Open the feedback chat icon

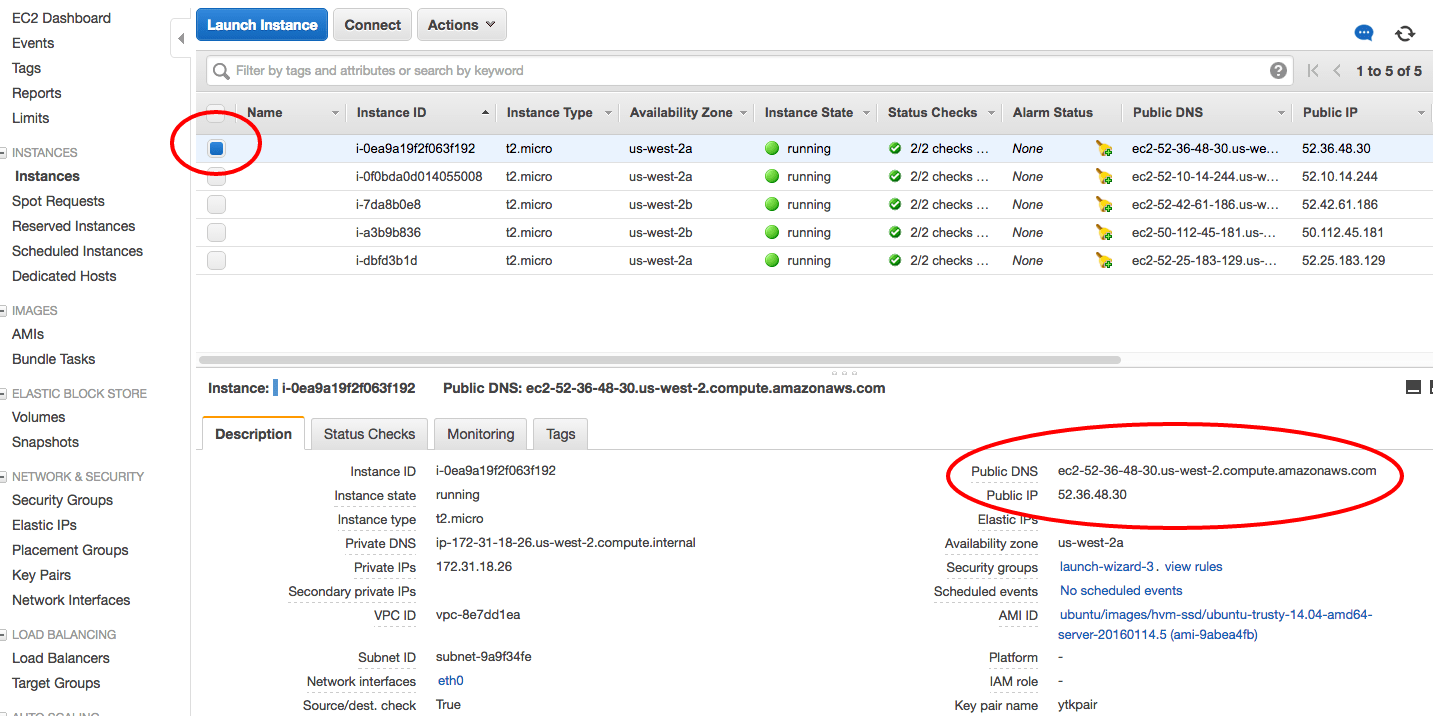click(1363, 33)
